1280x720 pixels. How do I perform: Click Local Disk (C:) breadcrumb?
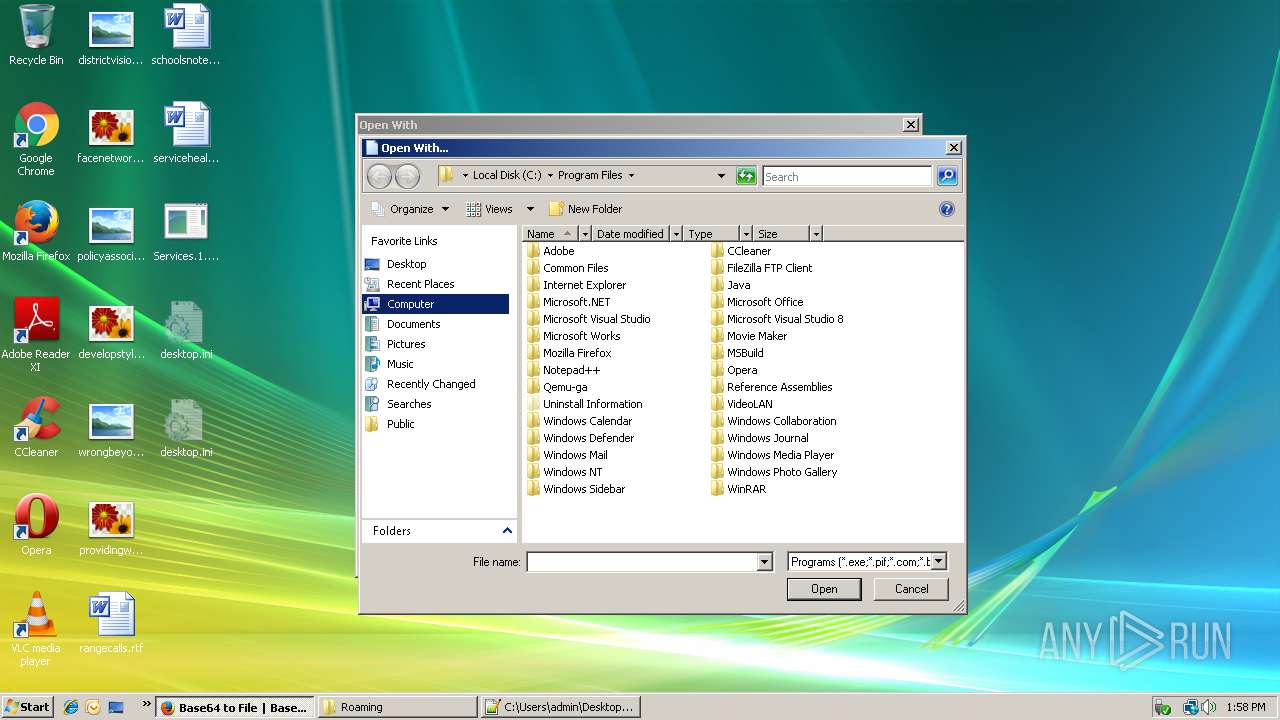[507, 175]
